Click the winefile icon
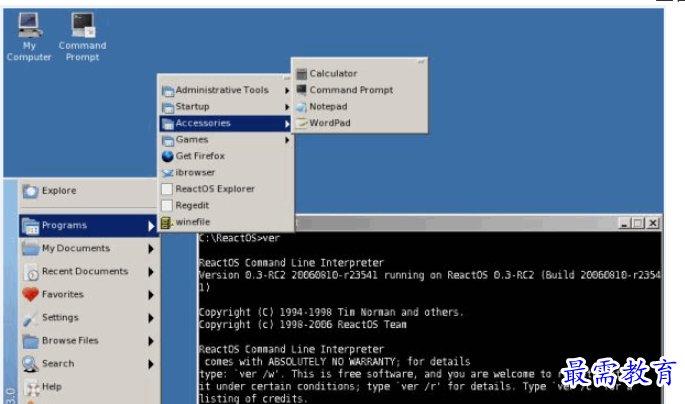685x404 pixels. tap(166, 222)
